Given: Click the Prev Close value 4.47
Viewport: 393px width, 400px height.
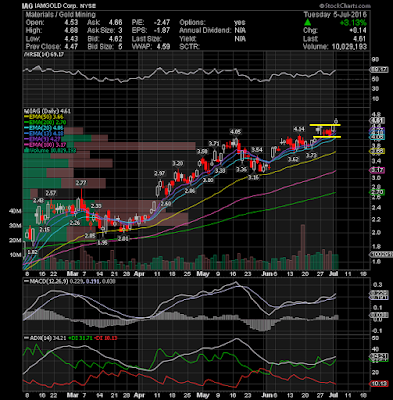Looking at the screenshot, I should 71,47.
